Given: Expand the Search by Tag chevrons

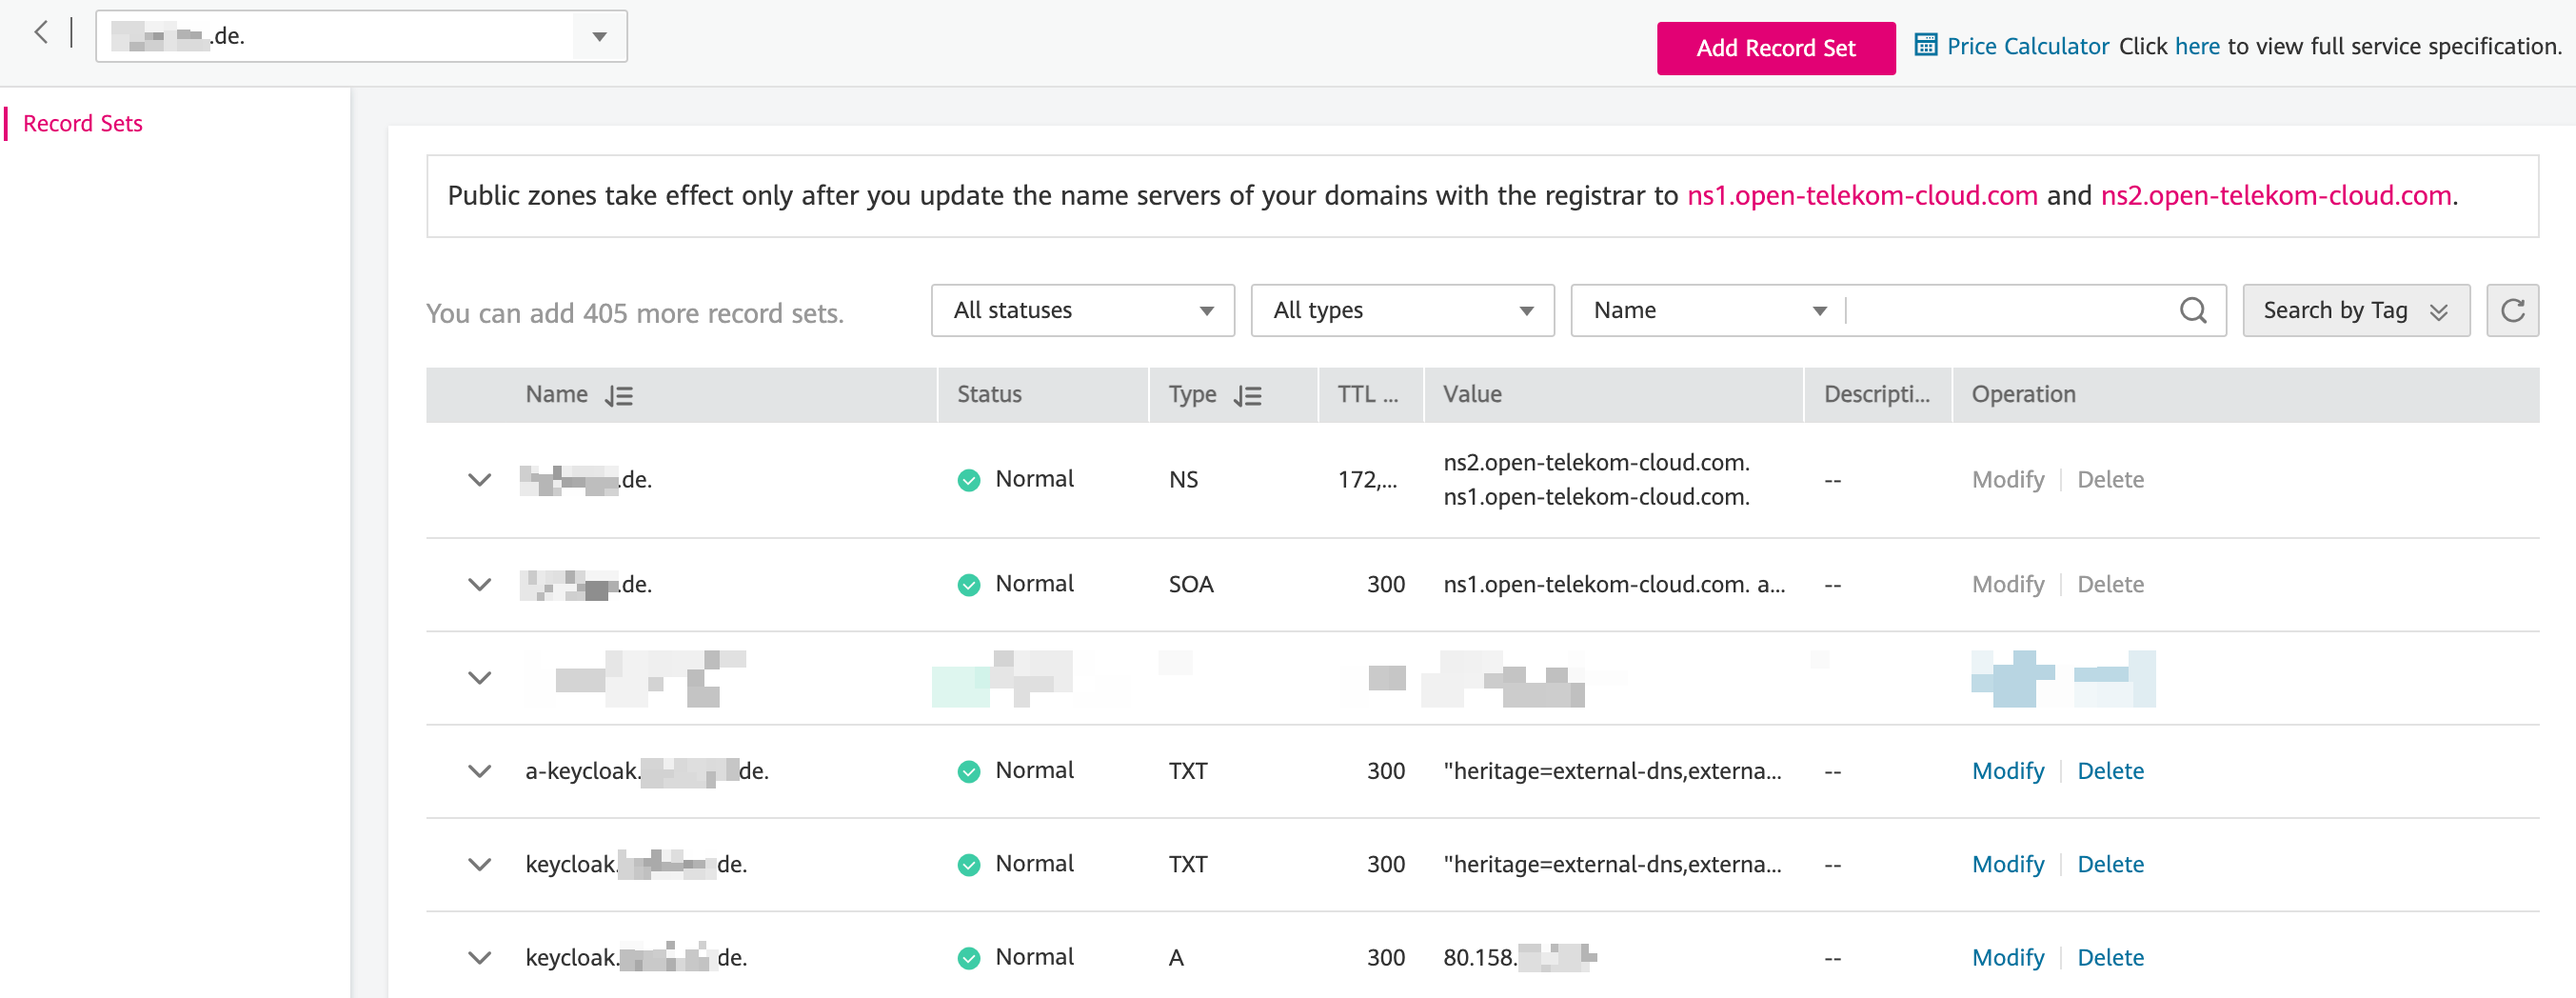Looking at the screenshot, I should [2438, 312].
